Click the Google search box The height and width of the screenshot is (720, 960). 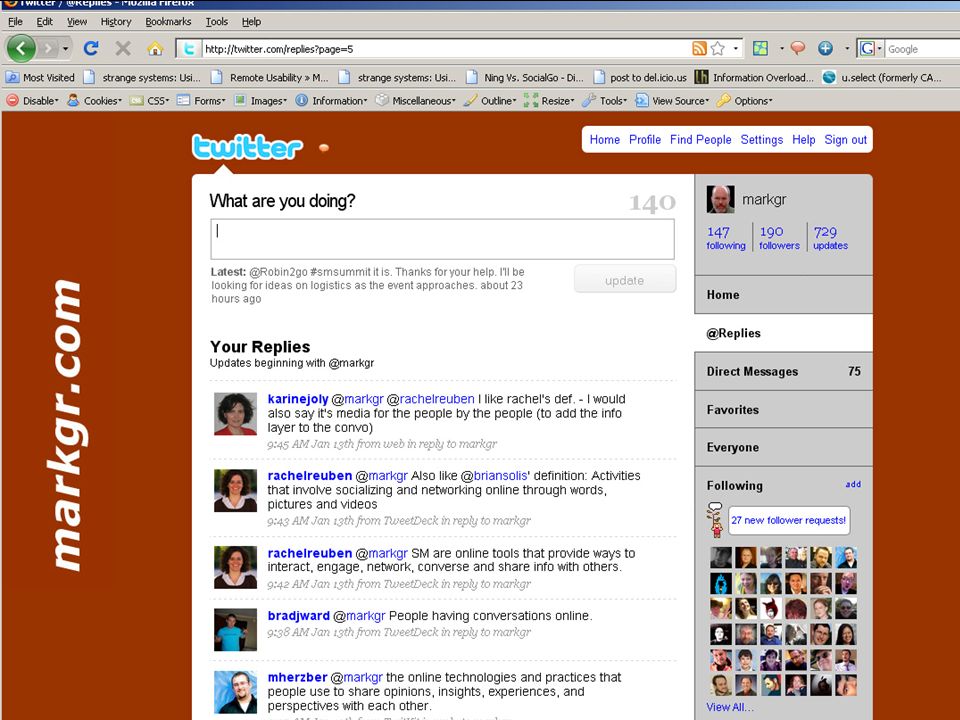coord(922,49)
